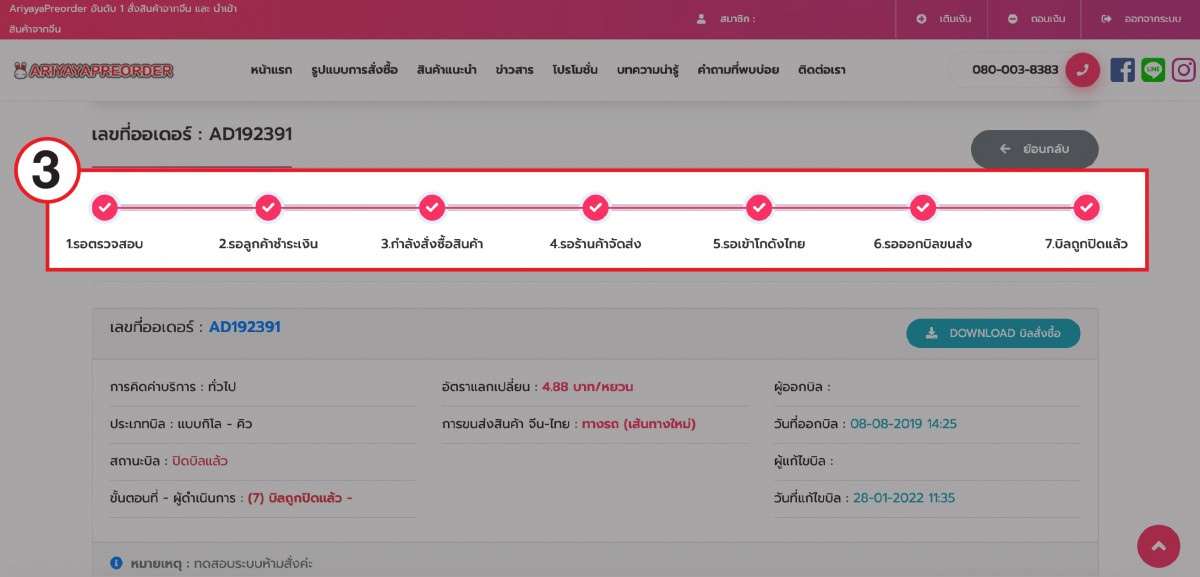This screenshot has height=577, width=1200.
Task: Select step 4 รอร้านค้าจัดส่ง checkmark
Action: point(596,207)
